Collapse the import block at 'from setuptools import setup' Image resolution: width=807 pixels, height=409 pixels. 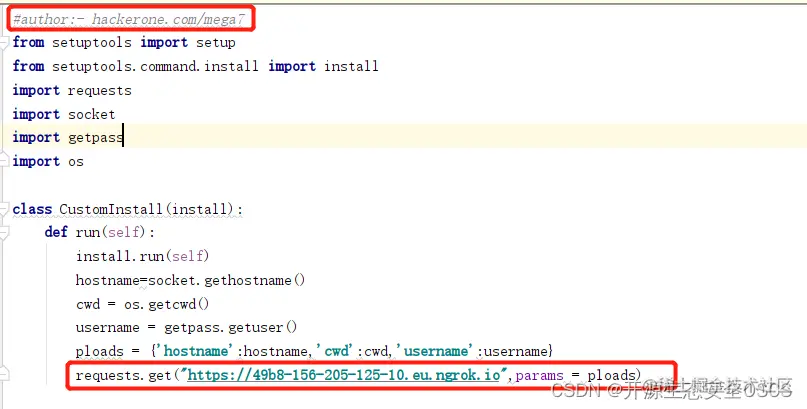4,42
